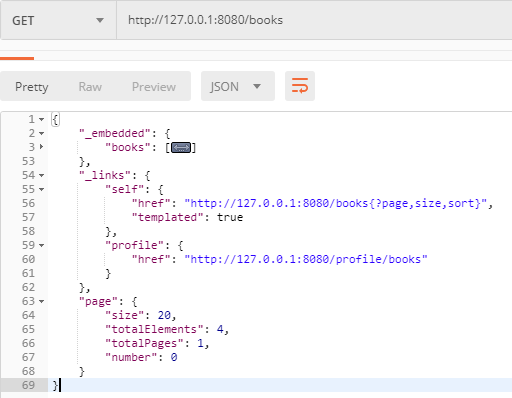Open the self href books link
The height and width of the screenshot is (398, 512).
click(335, 203)
